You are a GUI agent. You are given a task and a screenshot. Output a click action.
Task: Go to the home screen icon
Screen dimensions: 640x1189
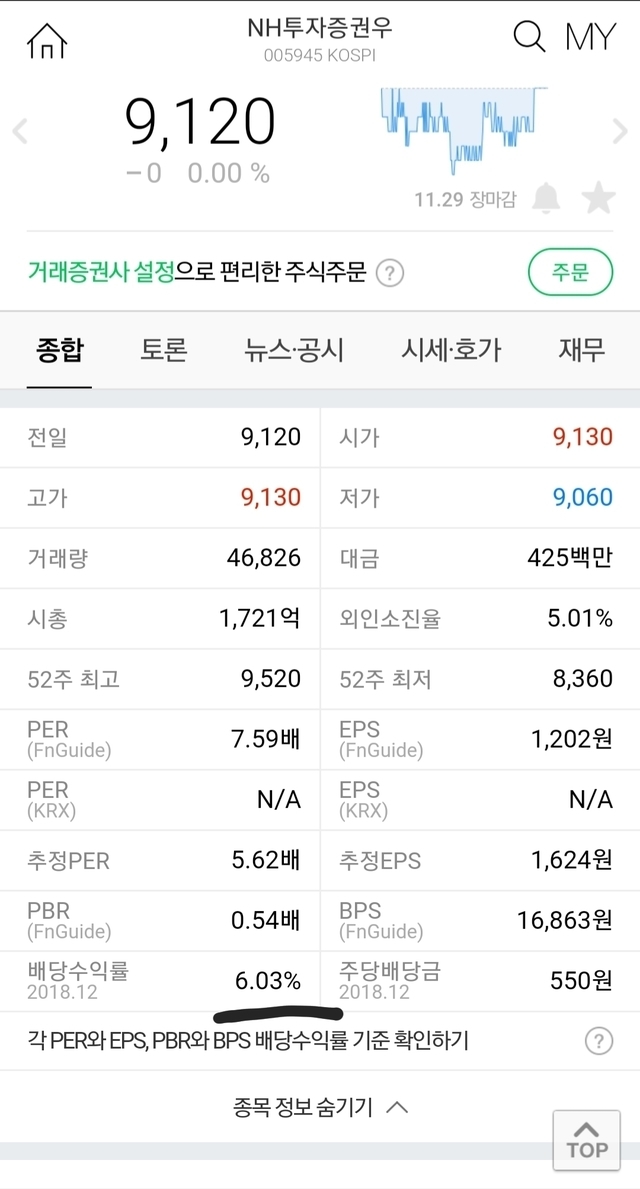click(x=47, y=40)
